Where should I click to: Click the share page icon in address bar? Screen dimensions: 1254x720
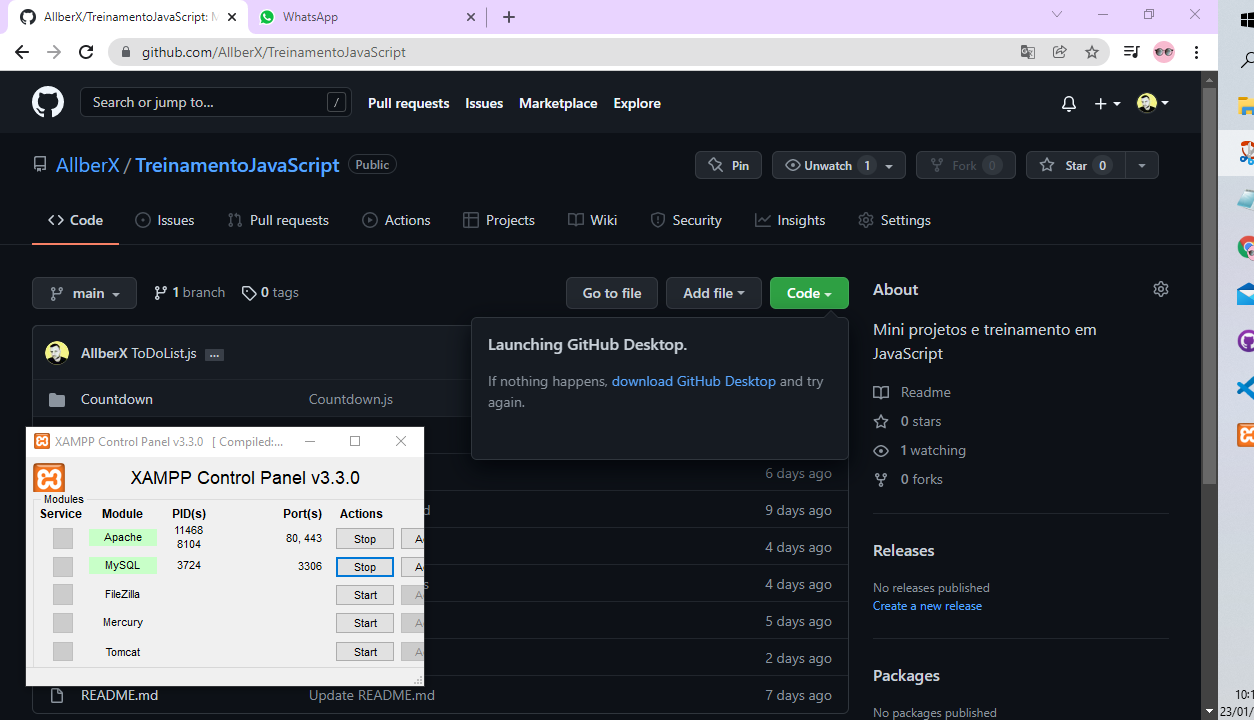1060,52
